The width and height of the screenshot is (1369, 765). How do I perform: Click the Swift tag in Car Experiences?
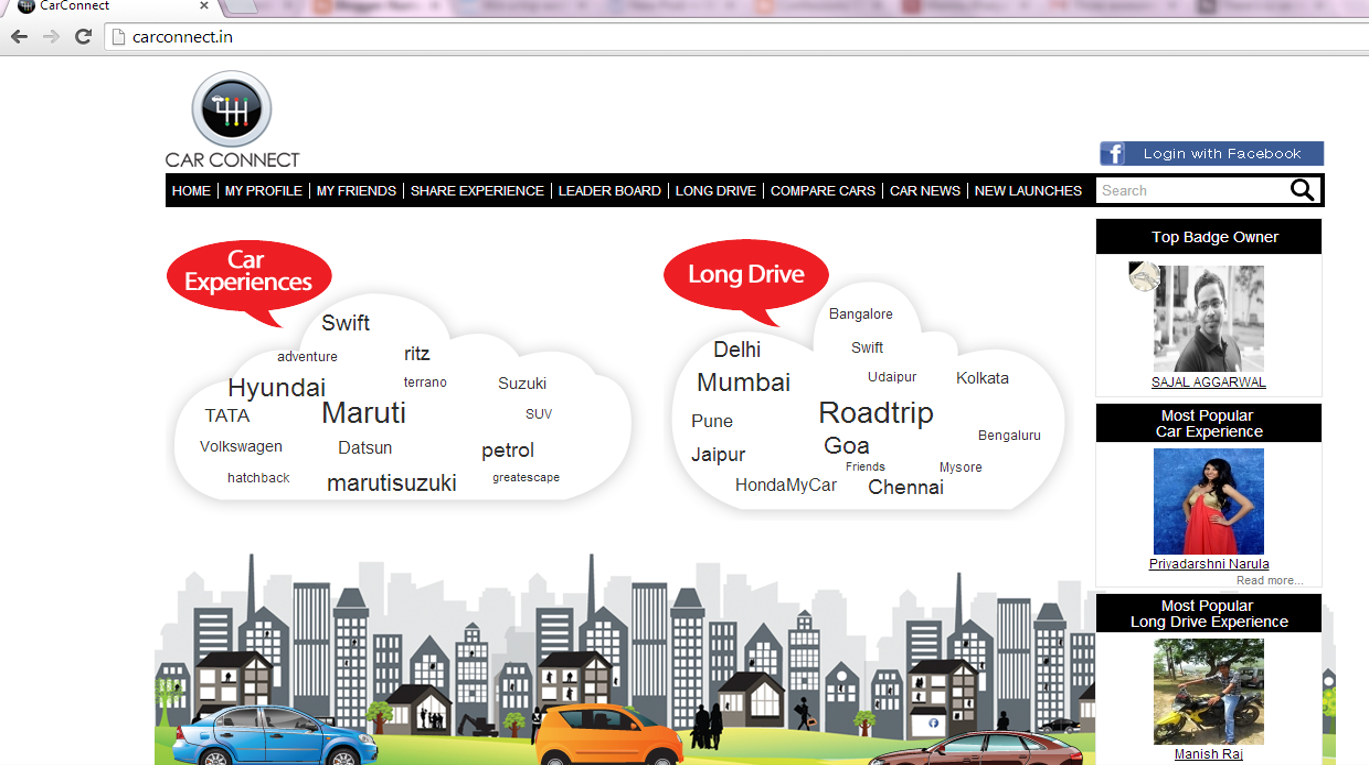(x=345, y=323)
